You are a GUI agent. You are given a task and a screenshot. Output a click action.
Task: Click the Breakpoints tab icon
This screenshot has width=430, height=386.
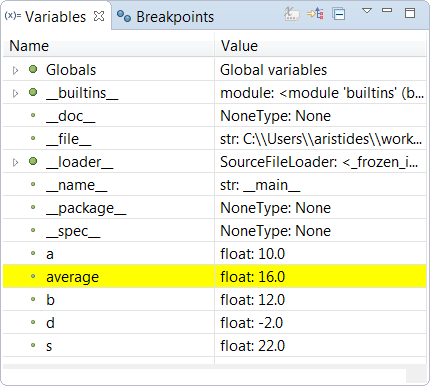coord(124,16)
